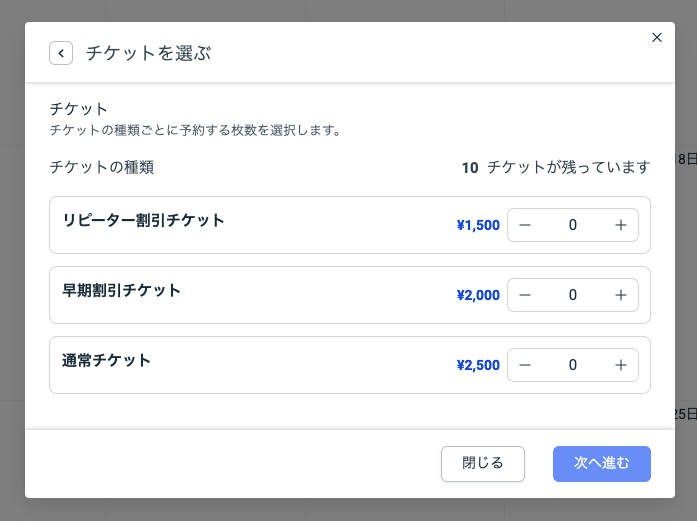697x521 pixels.
Task: Decrease リピーター割引チケット quantity with minus
Action: pyautogui.click(x=525, y=225)
